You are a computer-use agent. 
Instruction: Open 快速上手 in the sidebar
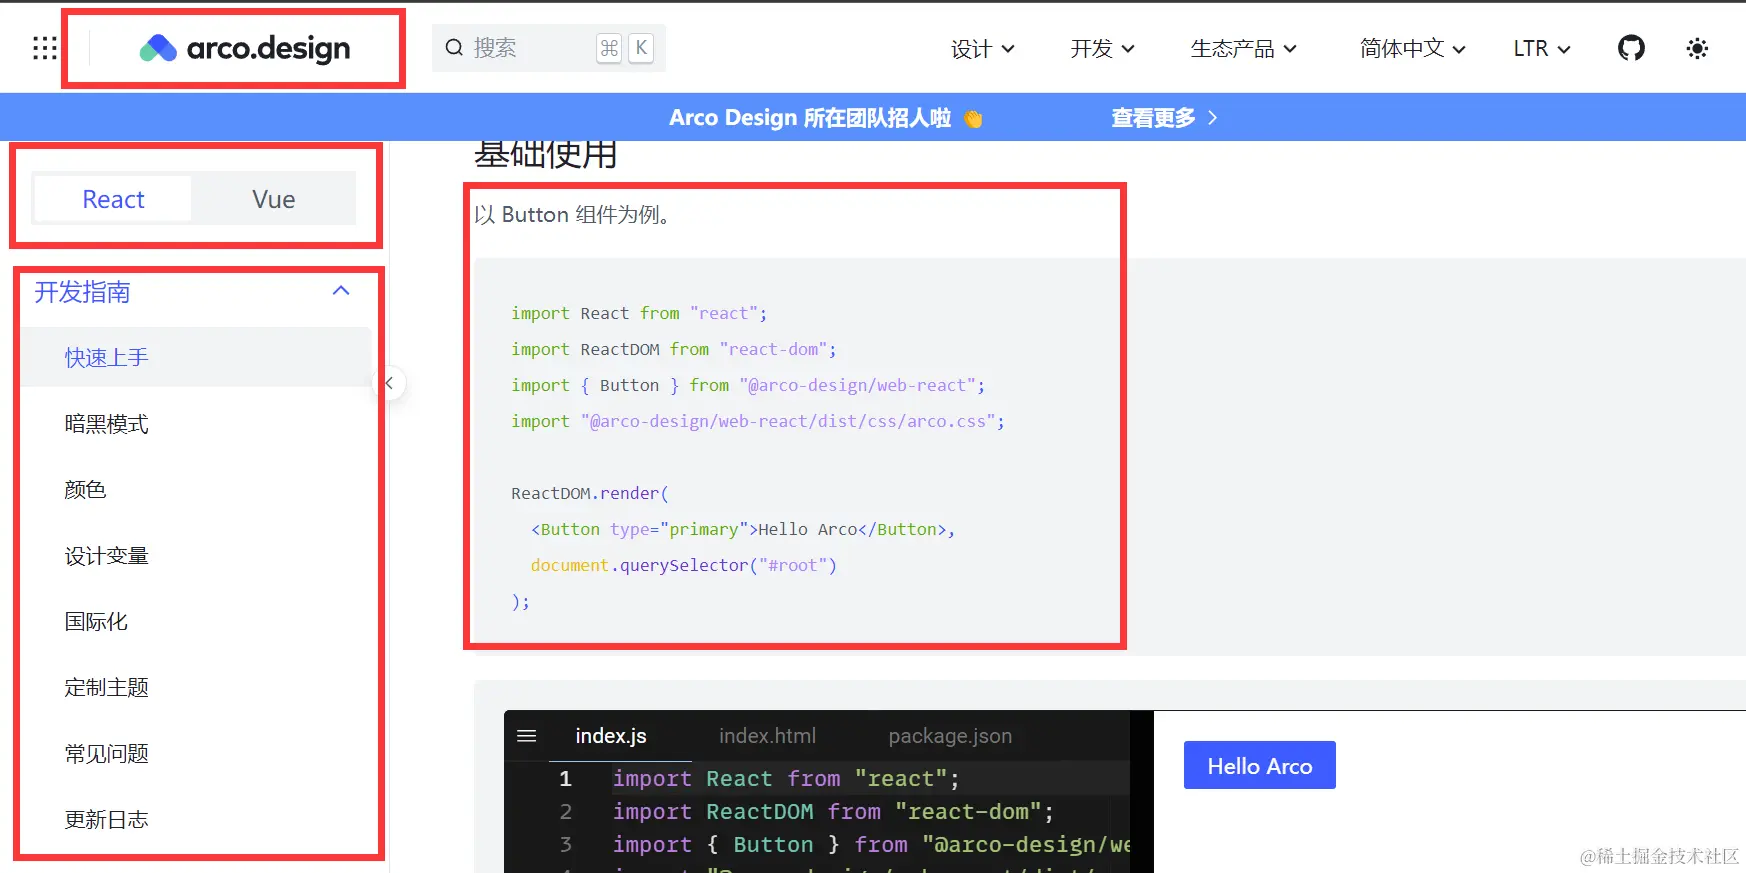[x=196, y=357]
